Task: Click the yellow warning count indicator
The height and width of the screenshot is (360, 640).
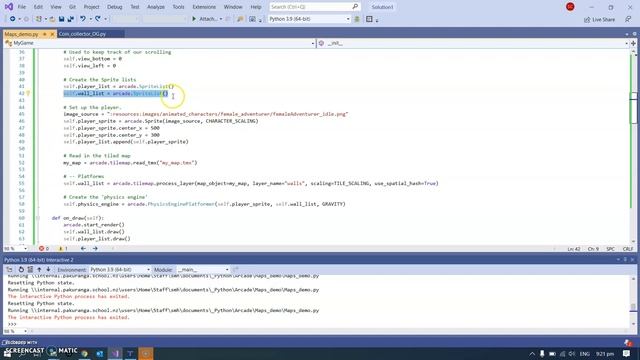Action: pos(63,248)
